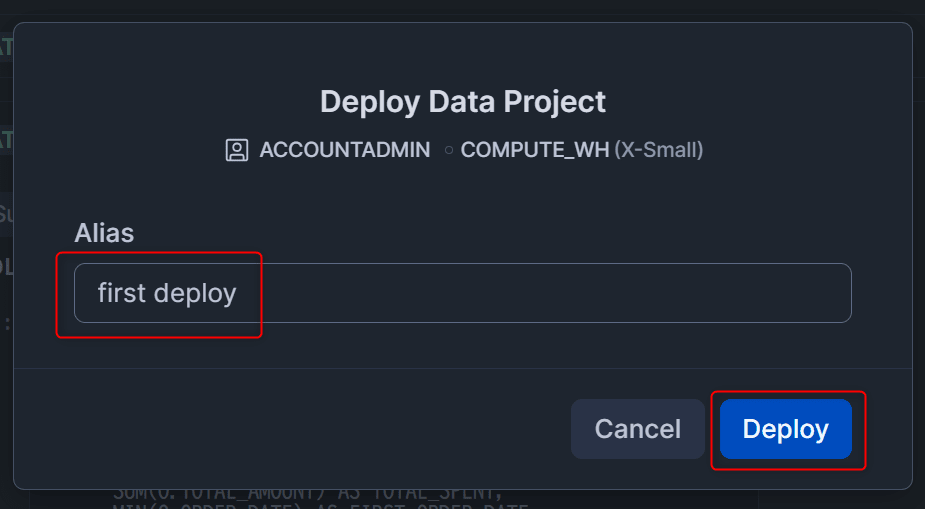925x509 pixels.
Task: Click the dimmed backdrop above the dialog
Action: click(462, 10)
